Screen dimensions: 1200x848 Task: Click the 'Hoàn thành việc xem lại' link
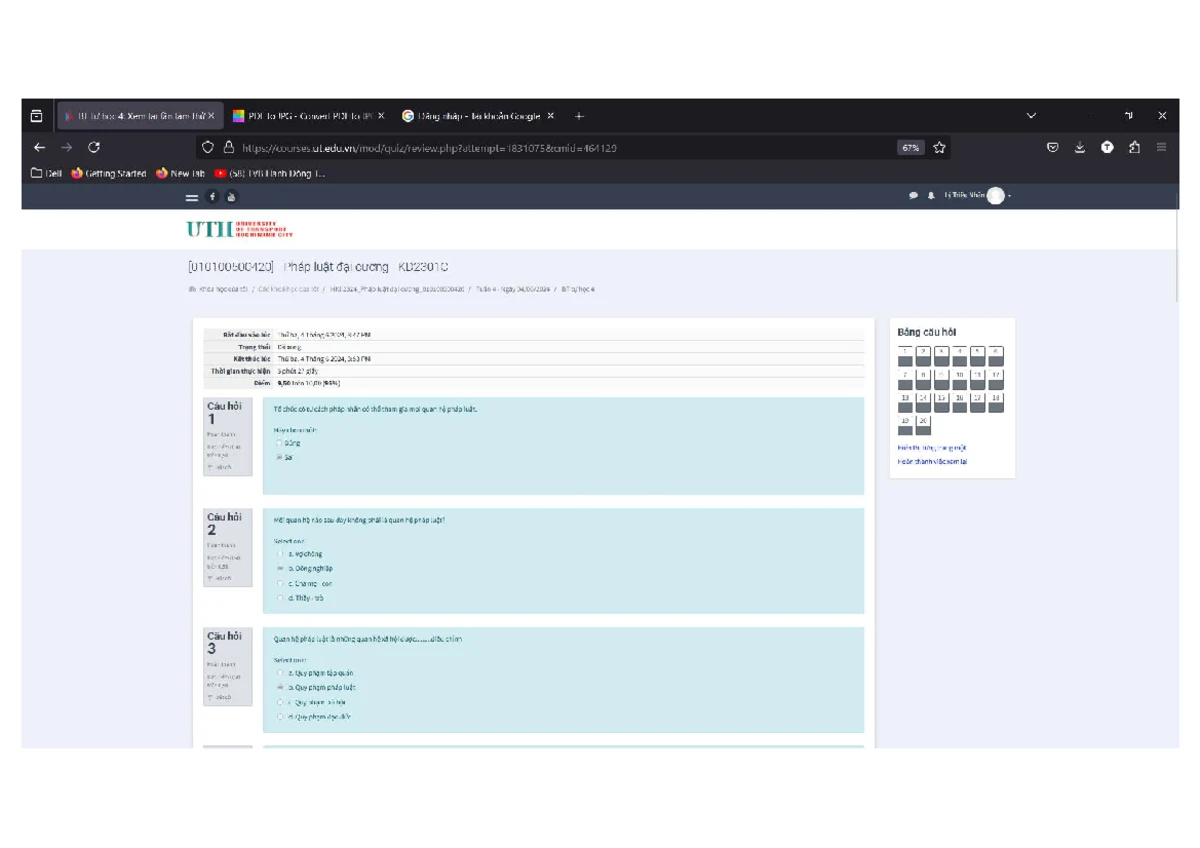(932, 462)
